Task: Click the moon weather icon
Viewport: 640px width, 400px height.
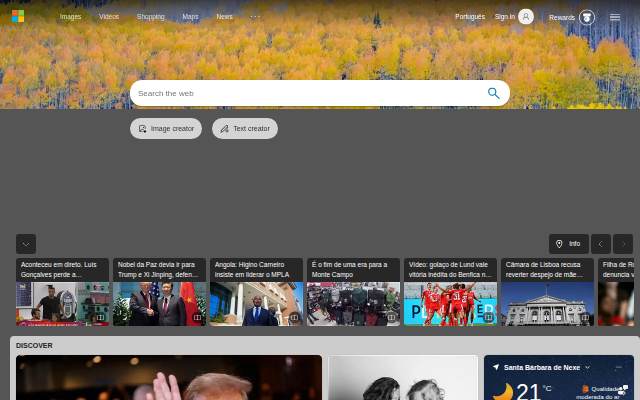Action: [503, 392]
